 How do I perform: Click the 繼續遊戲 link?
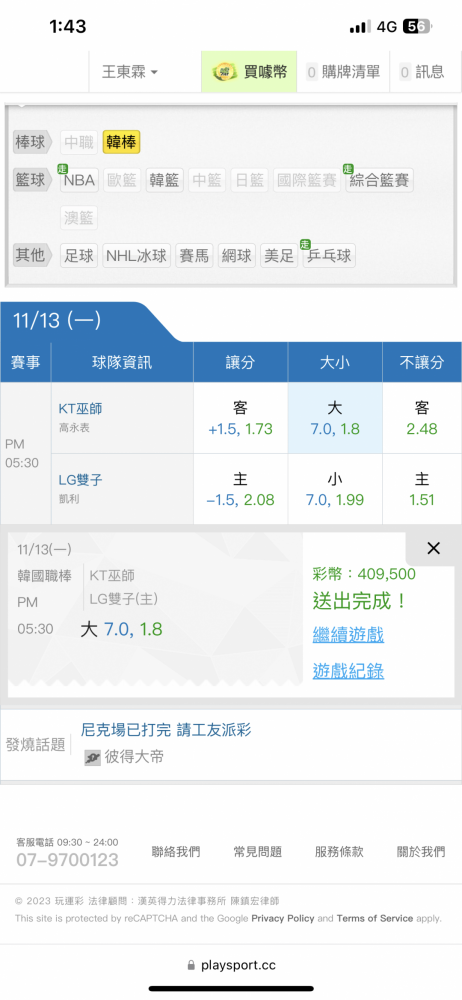(x=348, y=635)
